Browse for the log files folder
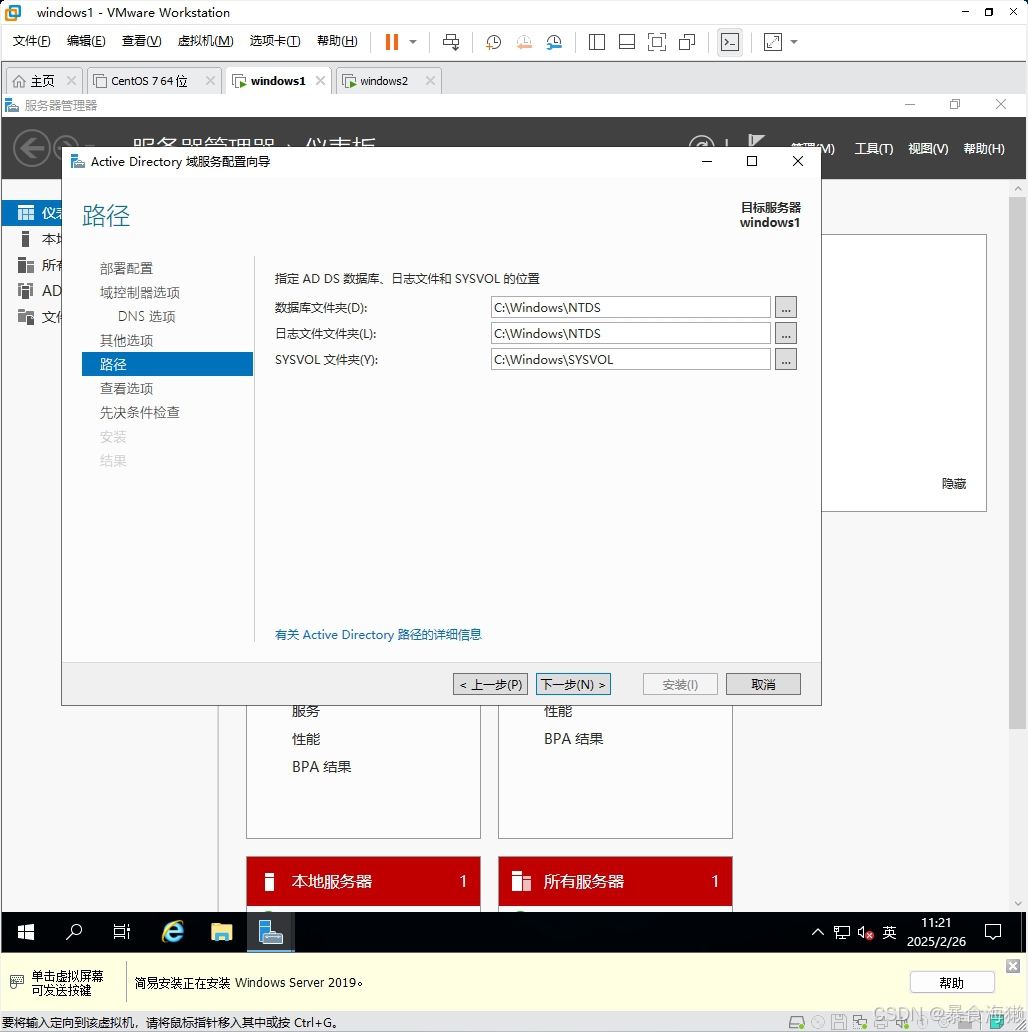This screenshot has width=1028, height=1032. pyautogui.click(x=786, y=334)
